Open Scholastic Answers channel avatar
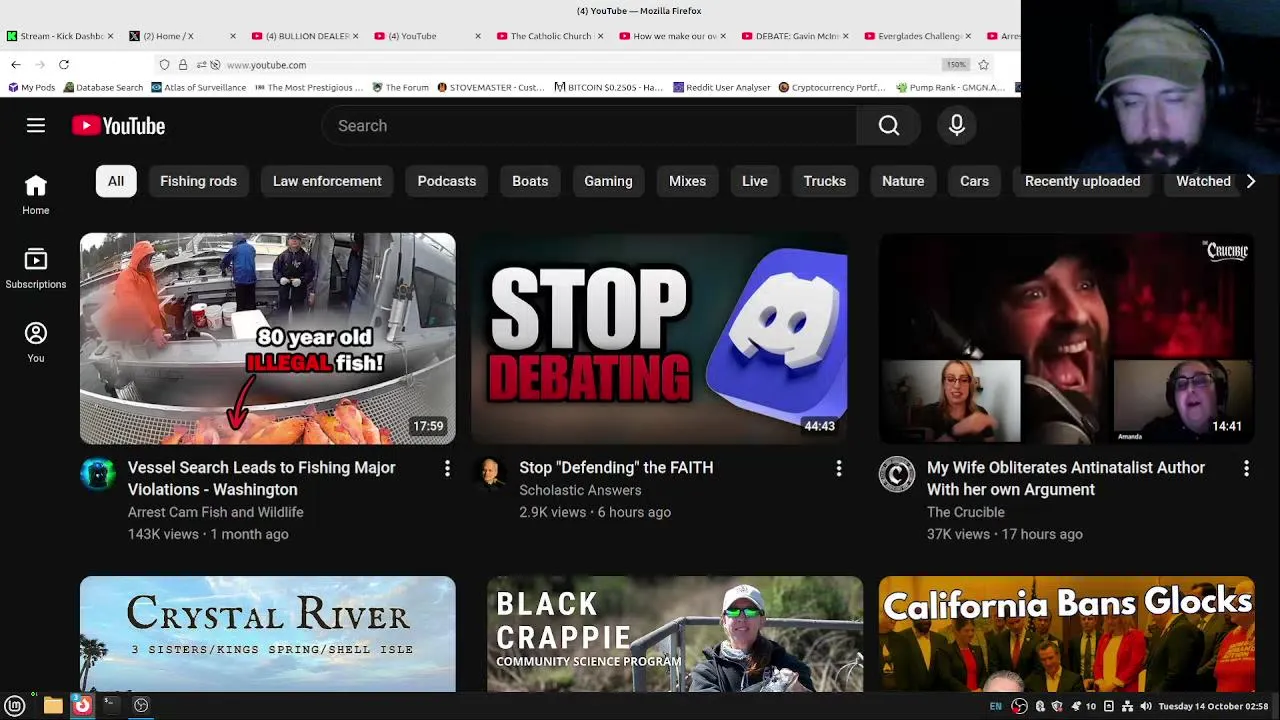The image size is (1280, 720). [489, 475]
